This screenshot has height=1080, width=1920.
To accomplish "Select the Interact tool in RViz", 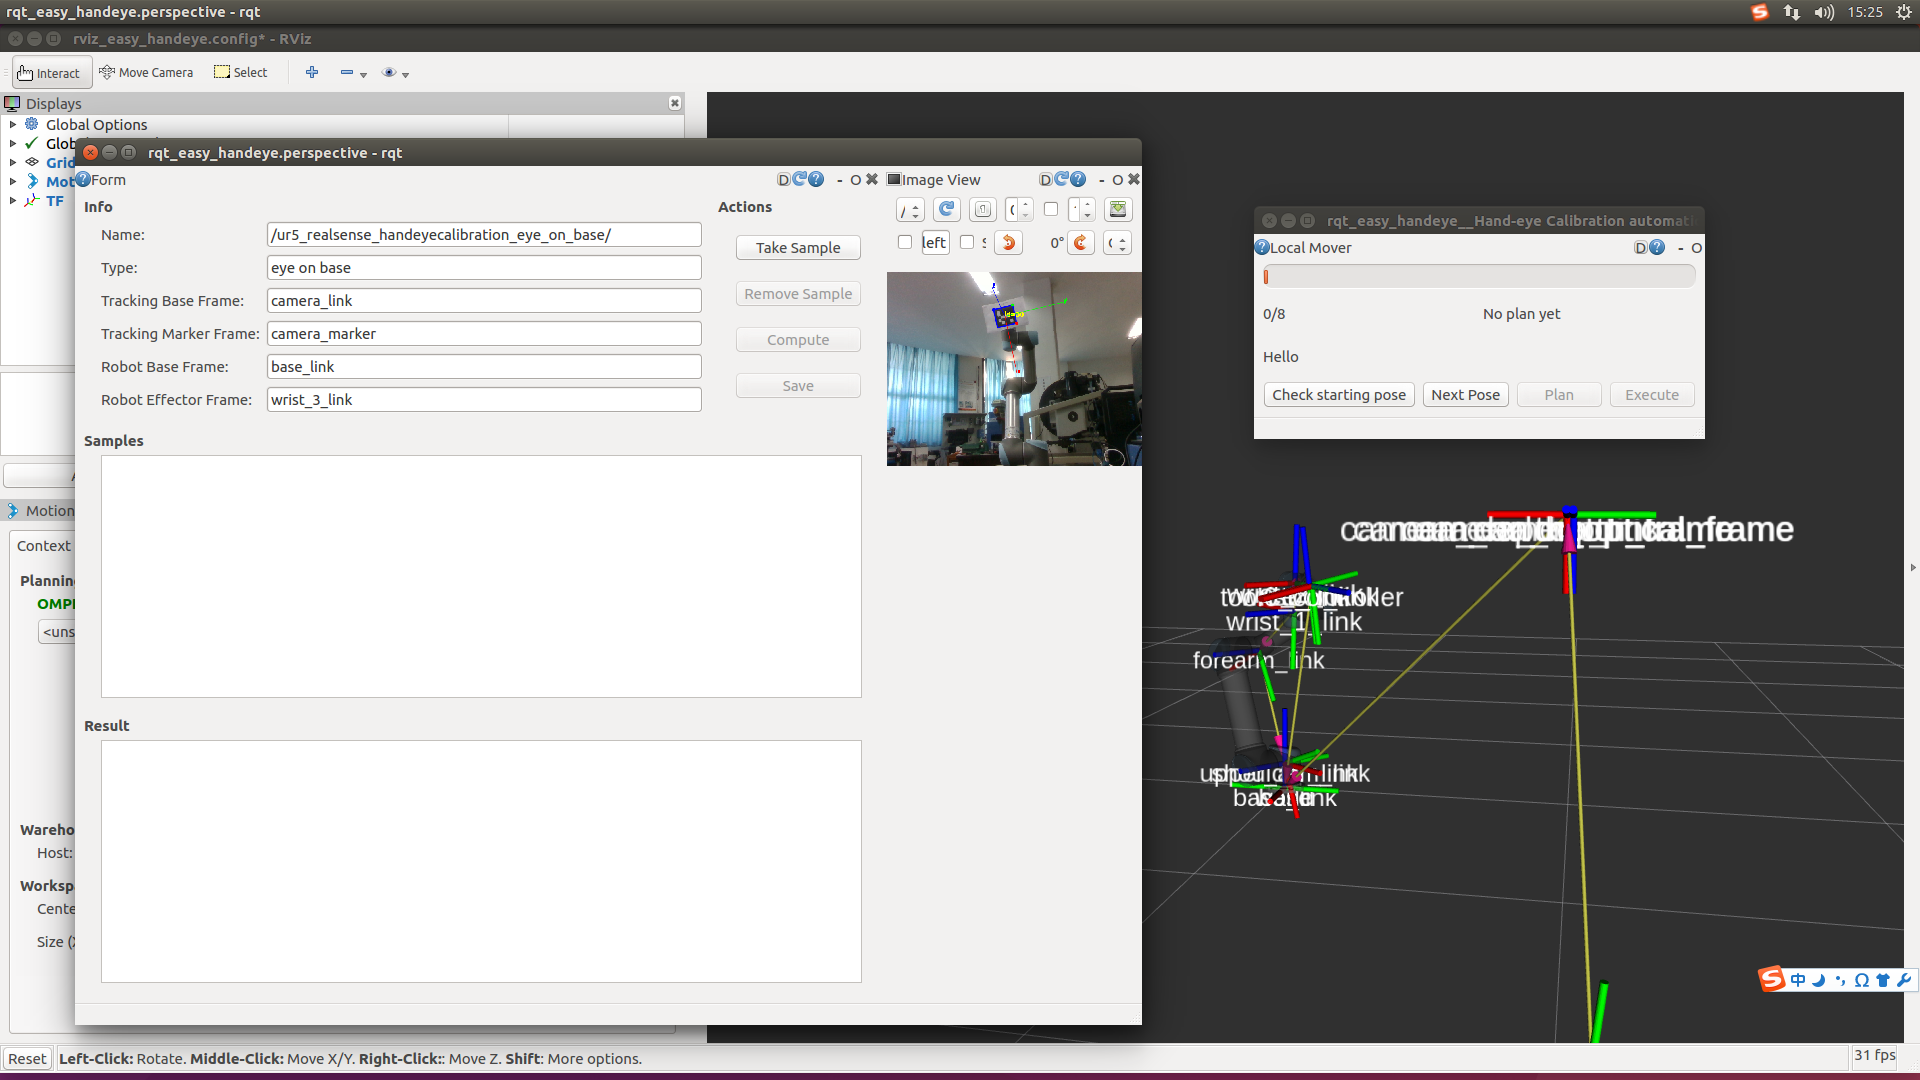I will pyautogui.click(x=49, y=73).
